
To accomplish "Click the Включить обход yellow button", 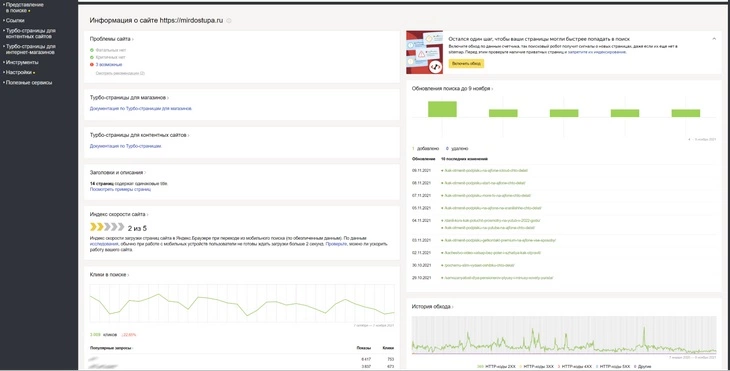I will click(466, 63).
